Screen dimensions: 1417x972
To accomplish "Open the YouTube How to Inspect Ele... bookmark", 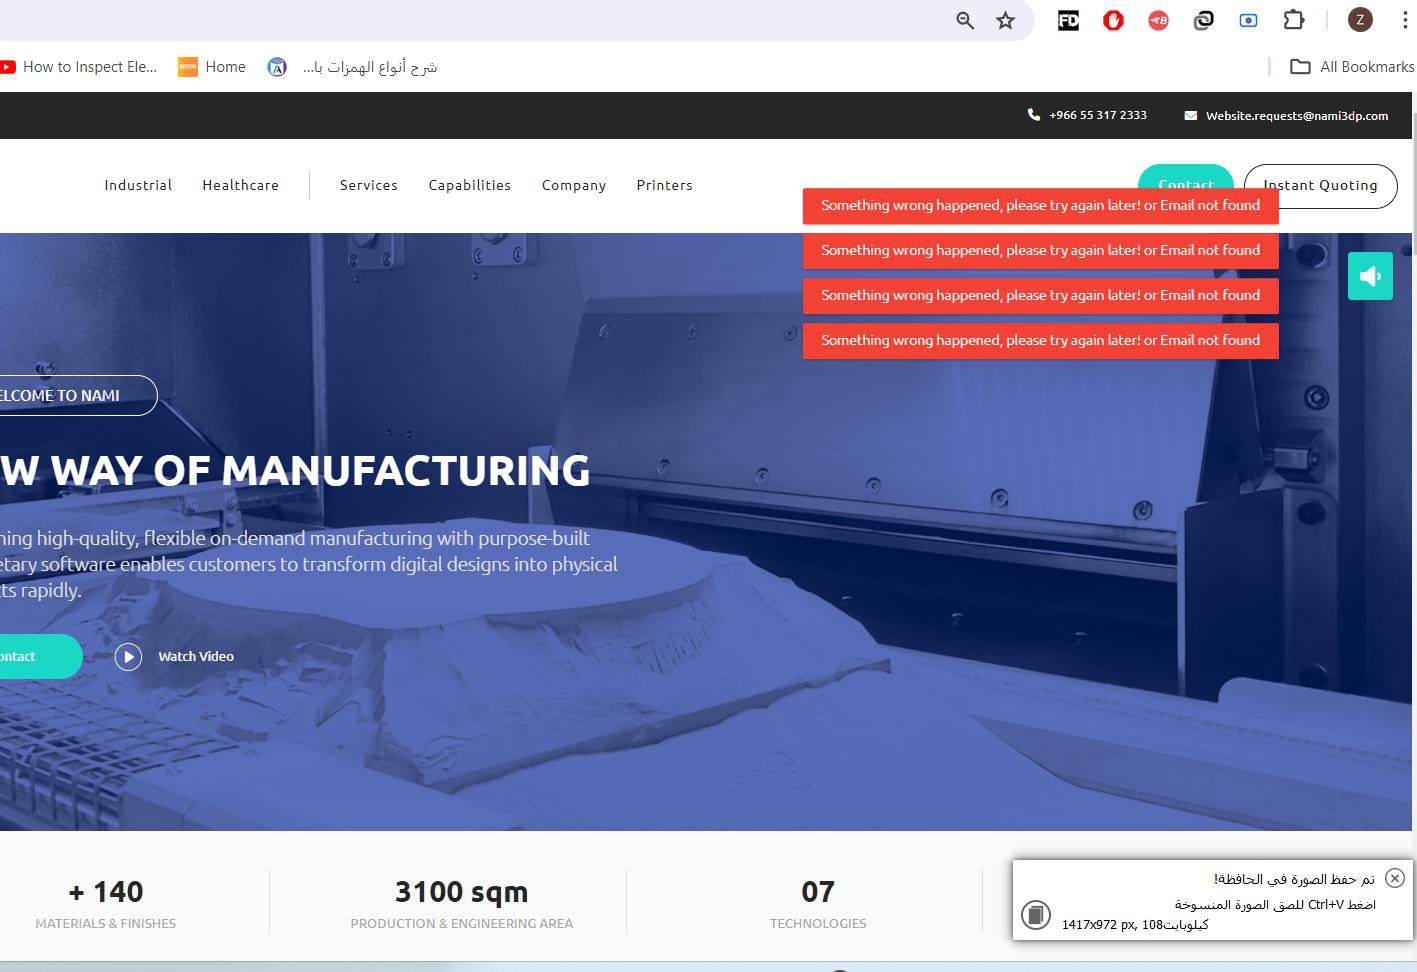I will click(78, 67).
